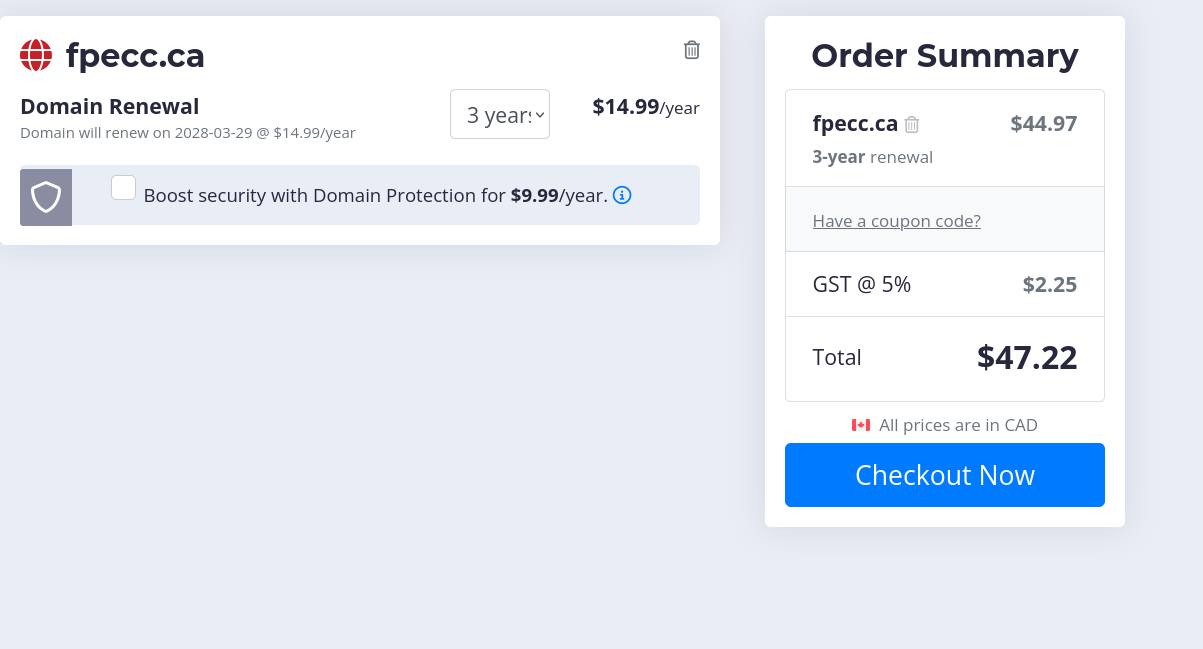Viewport: 1203px width, 649px height.
Task: Click the Canadian flag icon
Action: (860, 425)
